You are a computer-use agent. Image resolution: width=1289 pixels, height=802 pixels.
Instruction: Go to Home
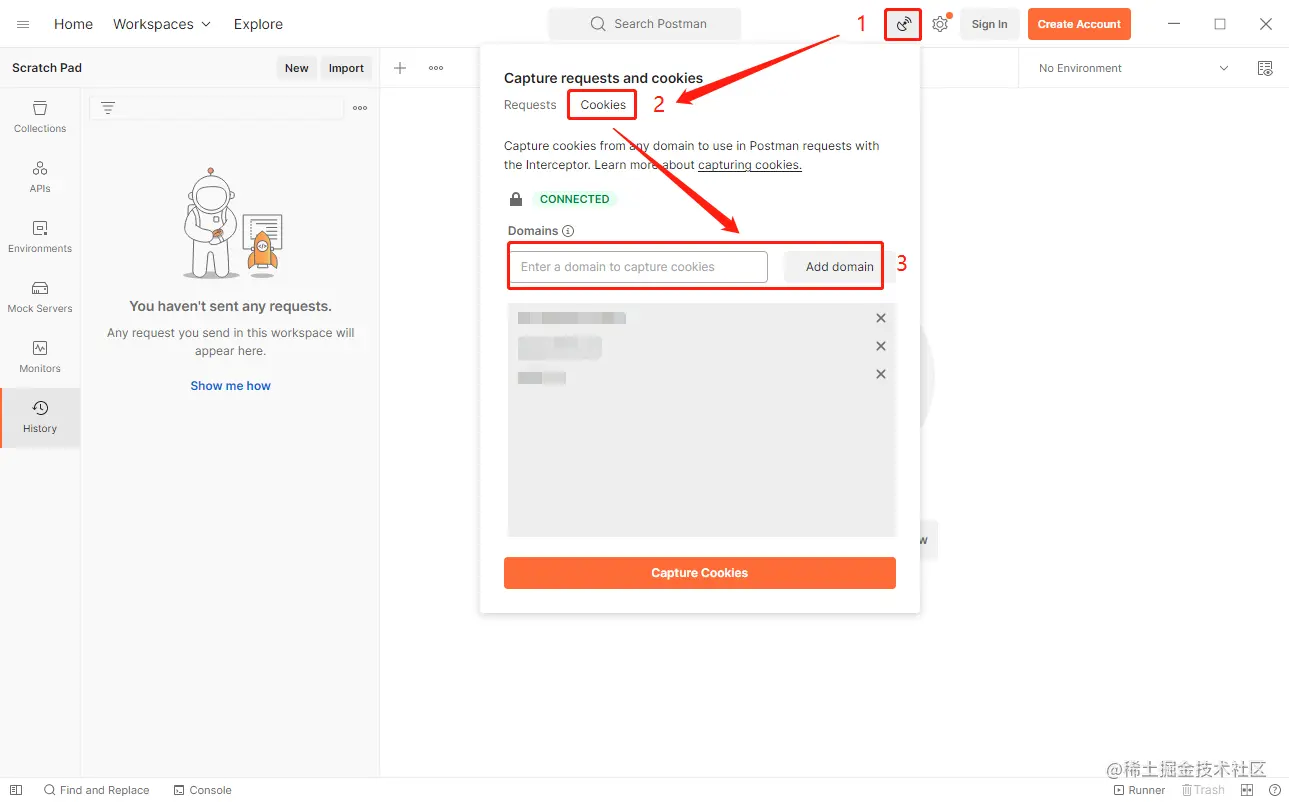(x=73, y=24)
